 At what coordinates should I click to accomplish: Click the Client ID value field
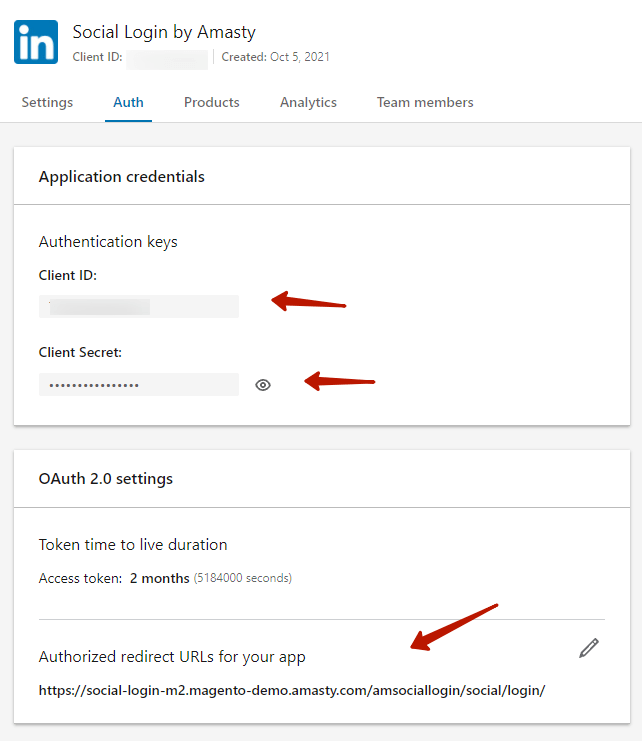(x=139, y=307)
